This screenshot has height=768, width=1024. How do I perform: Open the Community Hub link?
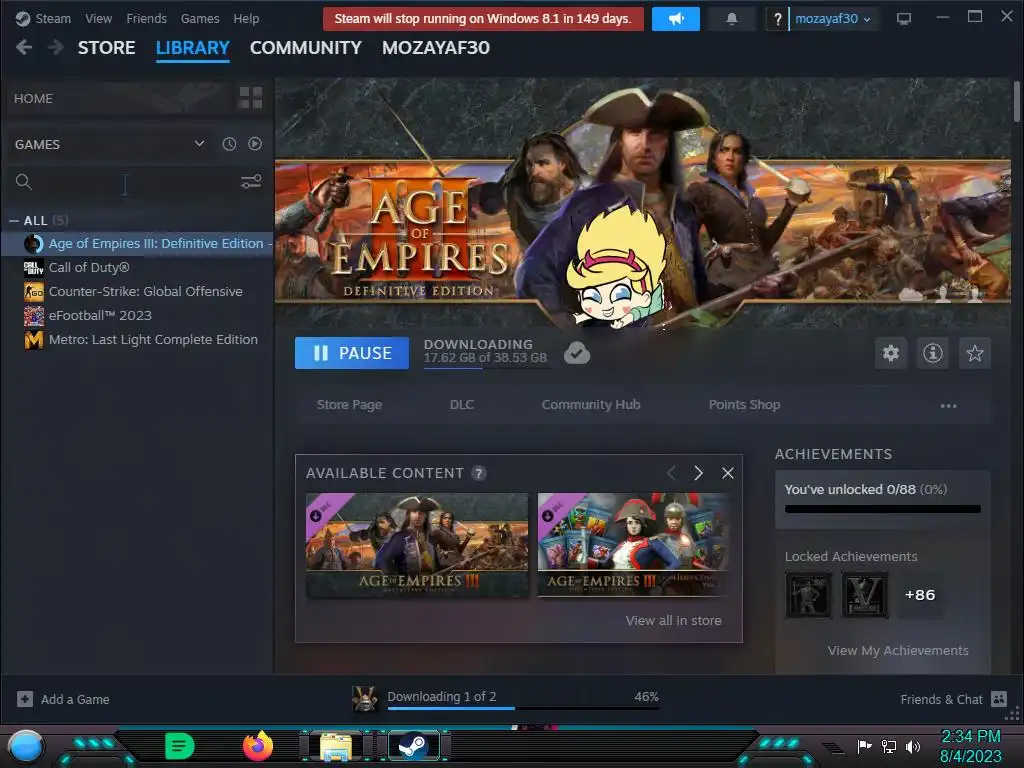click(x=591, y=405)
